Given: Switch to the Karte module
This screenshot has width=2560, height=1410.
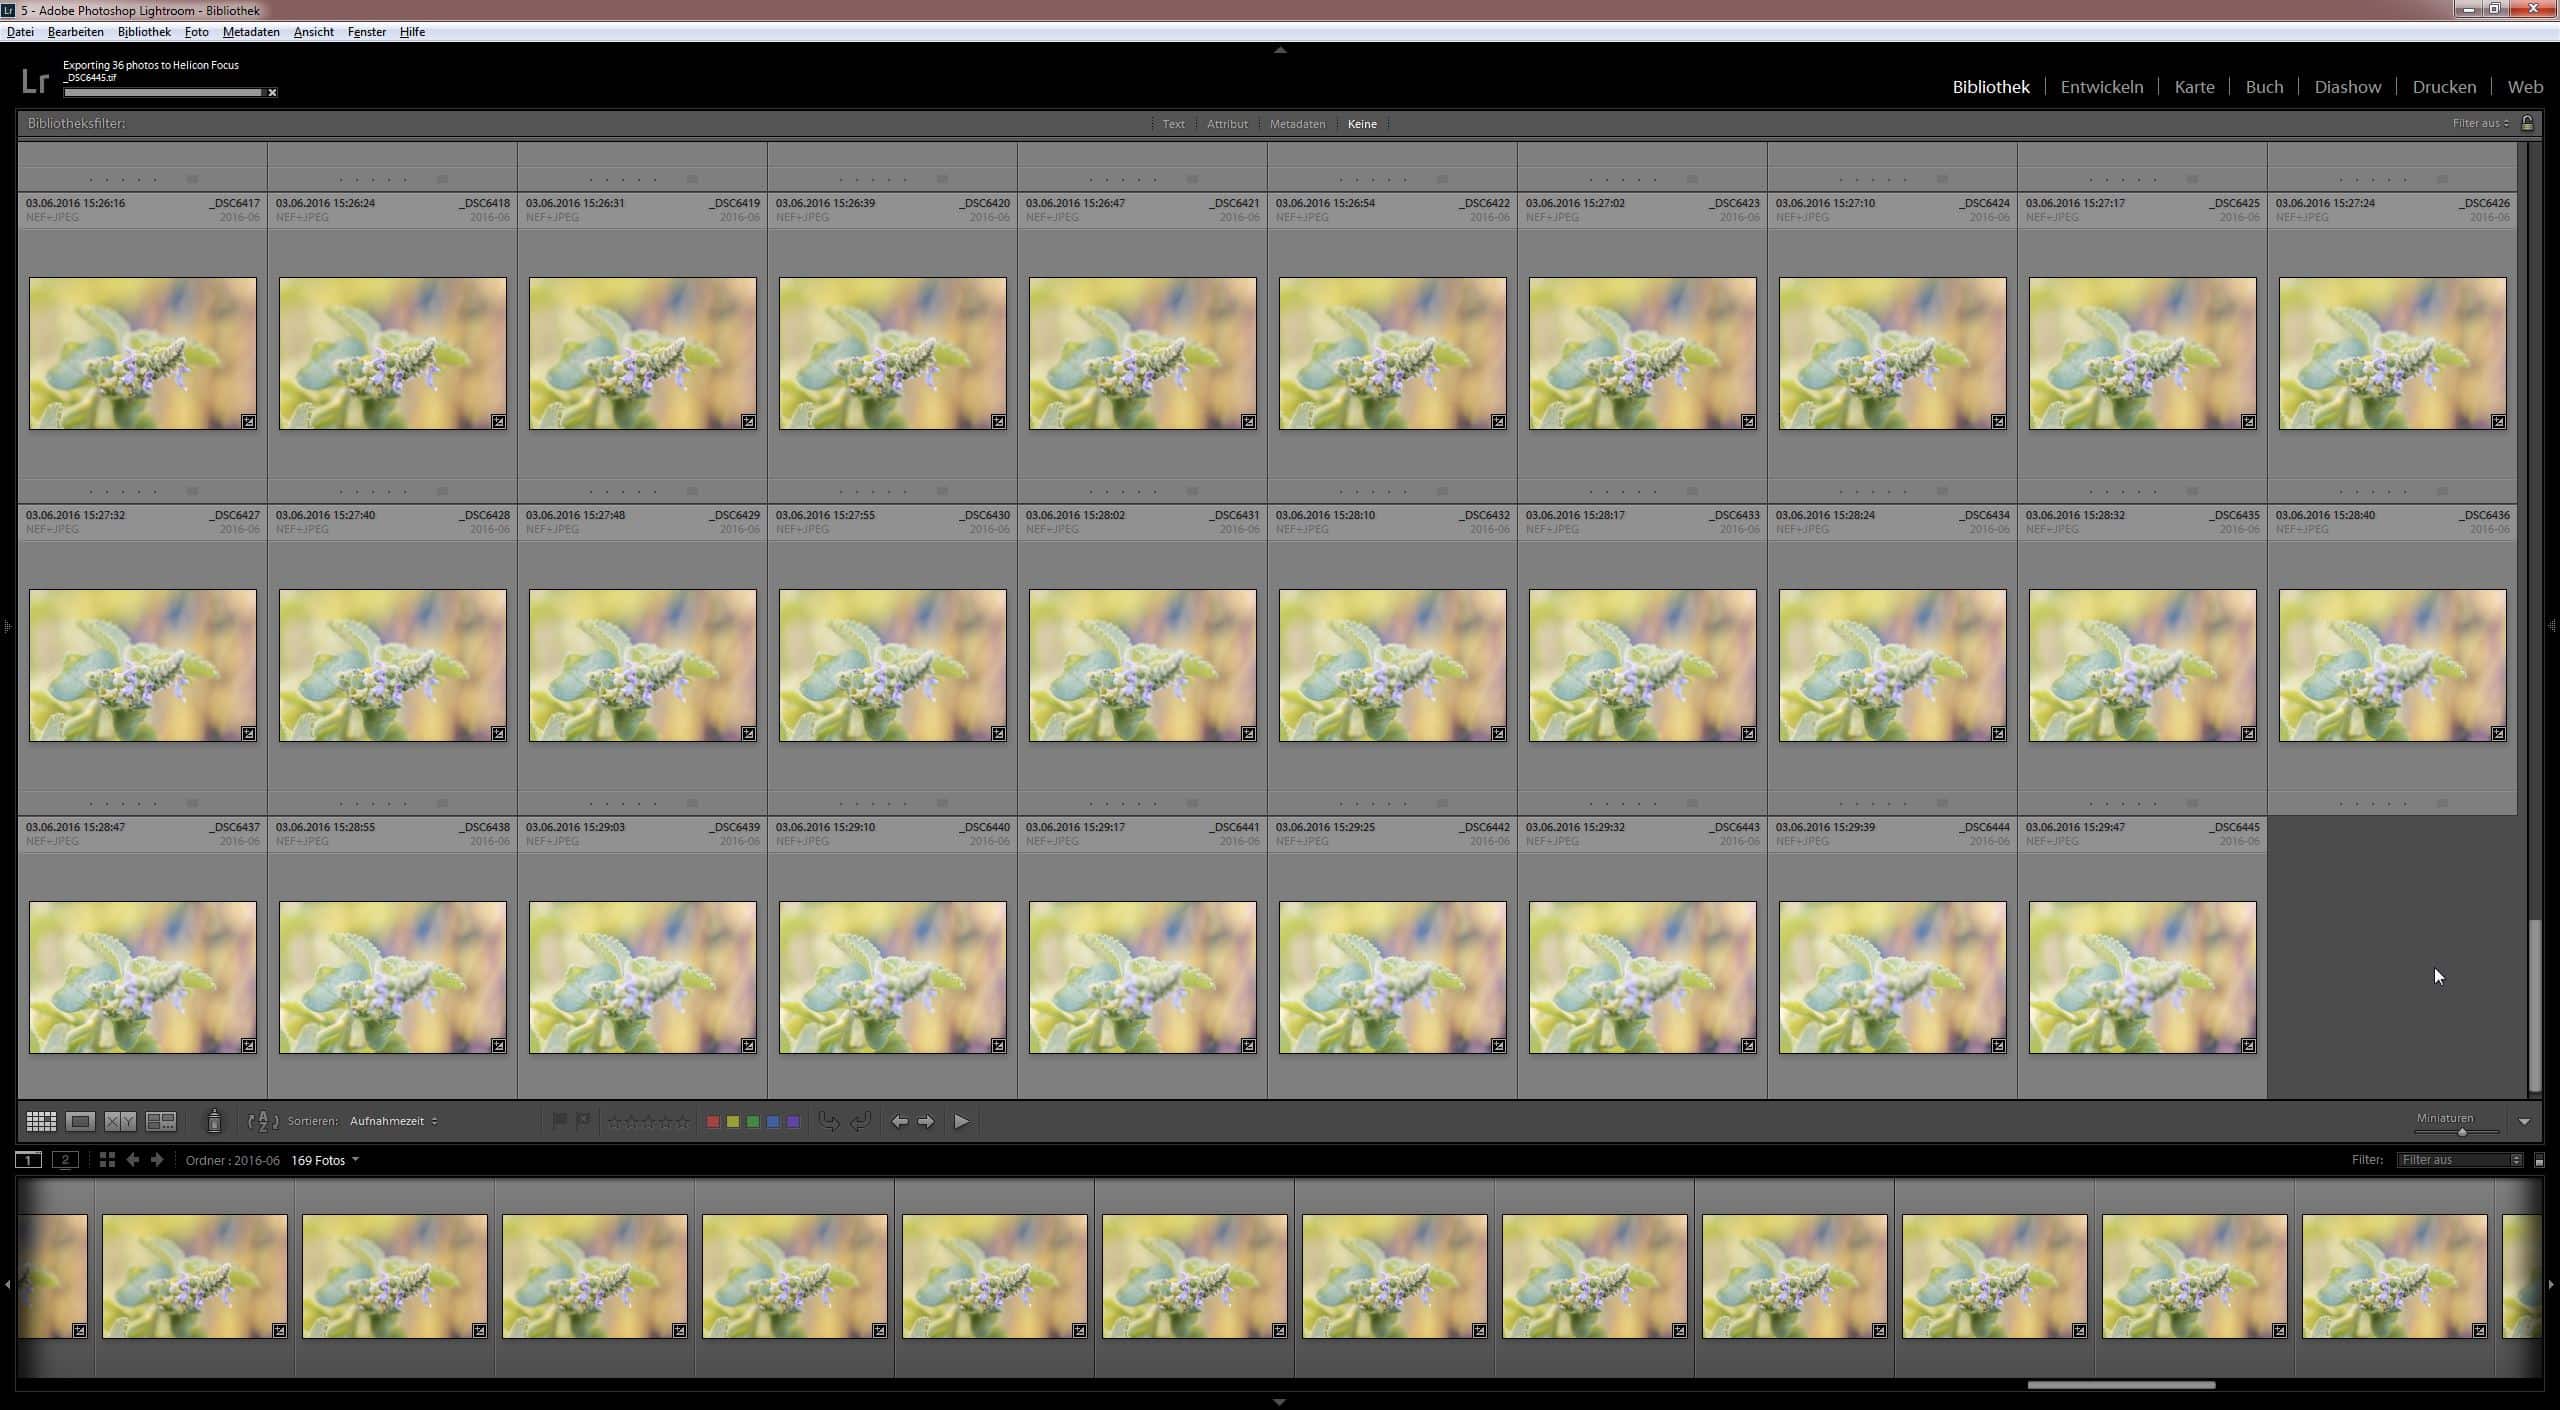Looking at the screenshot, I should (2194, 87).
